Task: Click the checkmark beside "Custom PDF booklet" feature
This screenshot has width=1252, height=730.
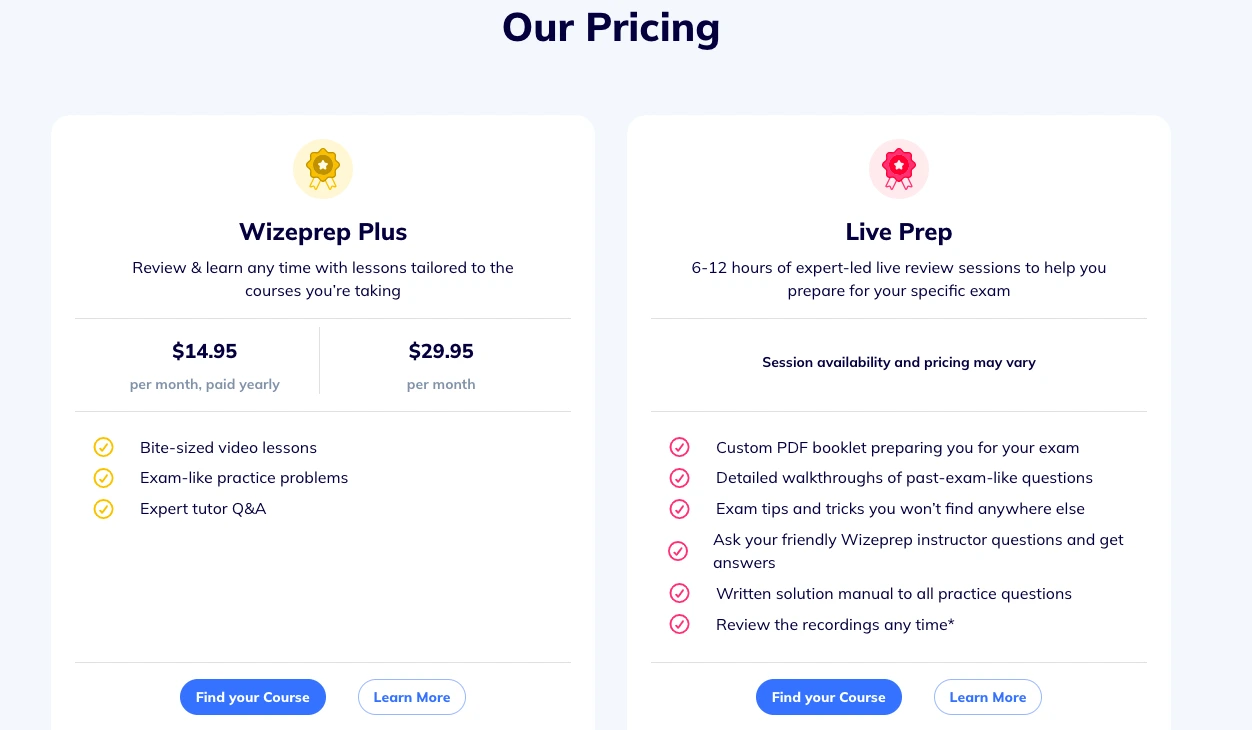Action: click(679, 447)
